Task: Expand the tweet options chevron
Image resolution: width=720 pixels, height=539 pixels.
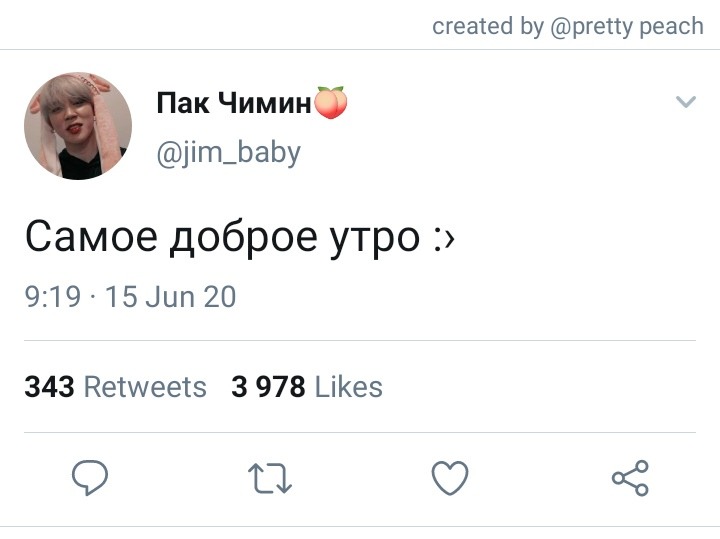Action: [x=686, y=101]
